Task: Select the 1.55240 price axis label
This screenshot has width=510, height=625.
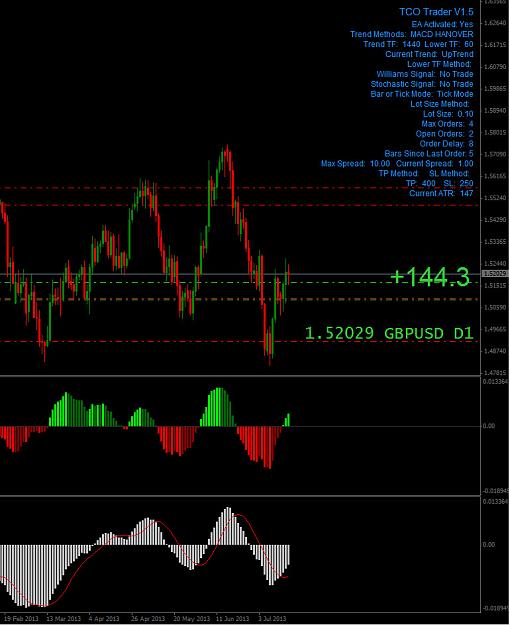Action: (494, 198)
